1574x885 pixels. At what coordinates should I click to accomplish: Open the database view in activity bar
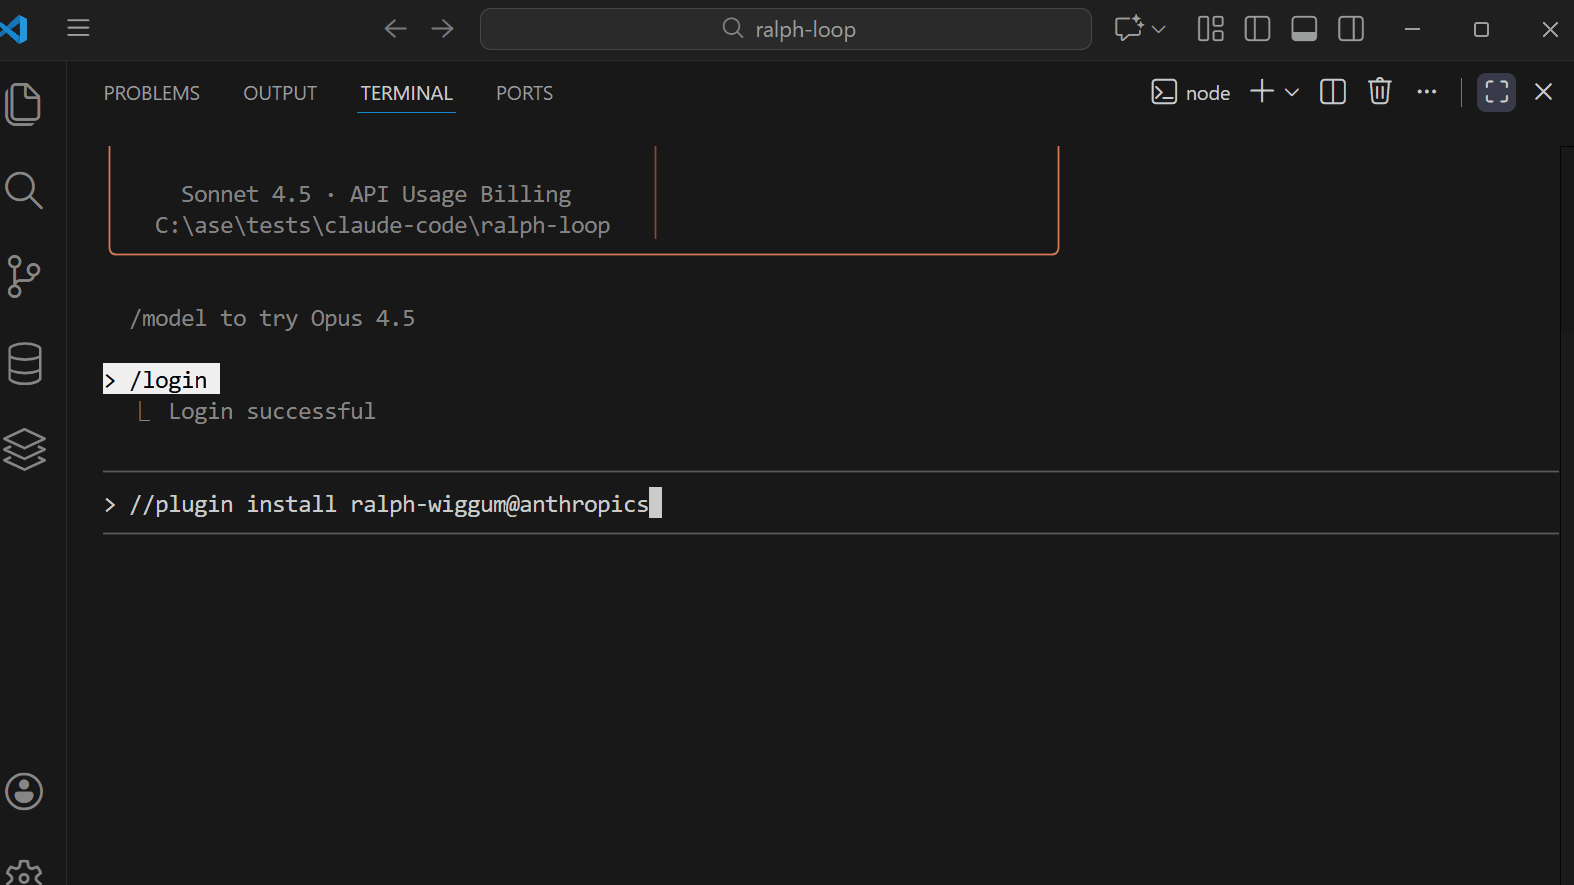tap(24, 364)
